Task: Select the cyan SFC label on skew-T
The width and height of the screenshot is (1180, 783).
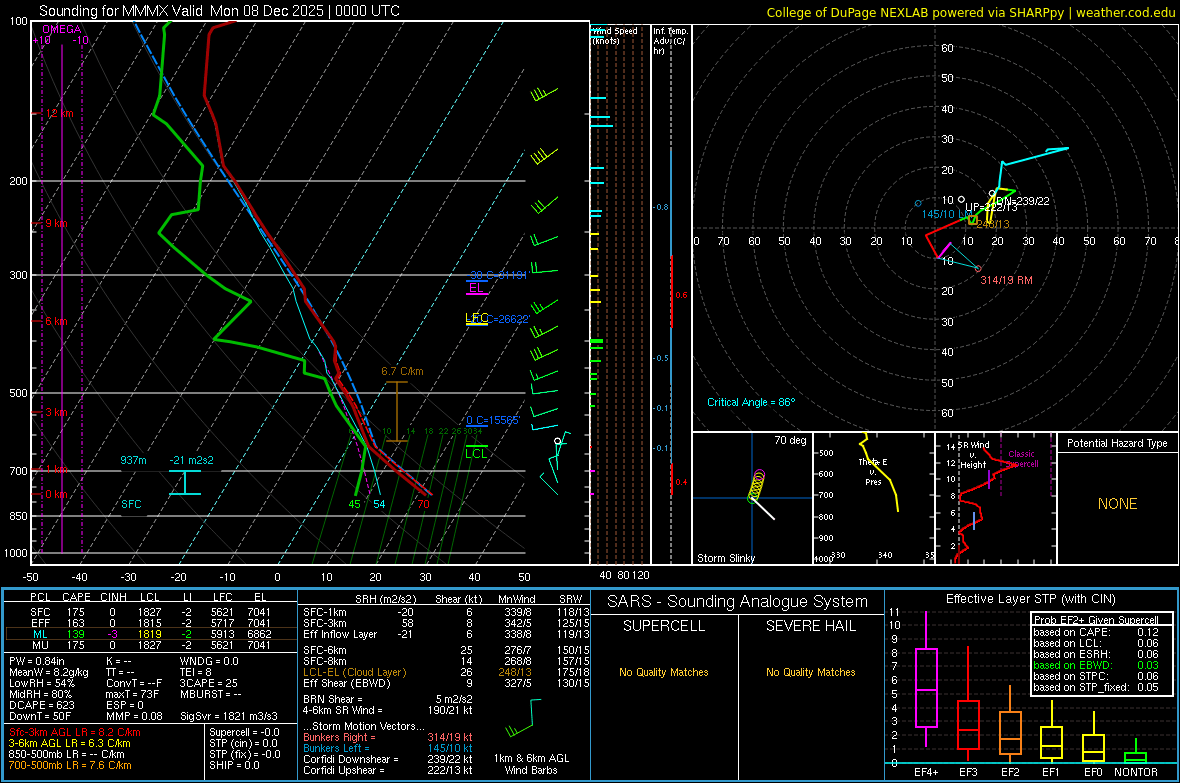Action: pos(131,504)
